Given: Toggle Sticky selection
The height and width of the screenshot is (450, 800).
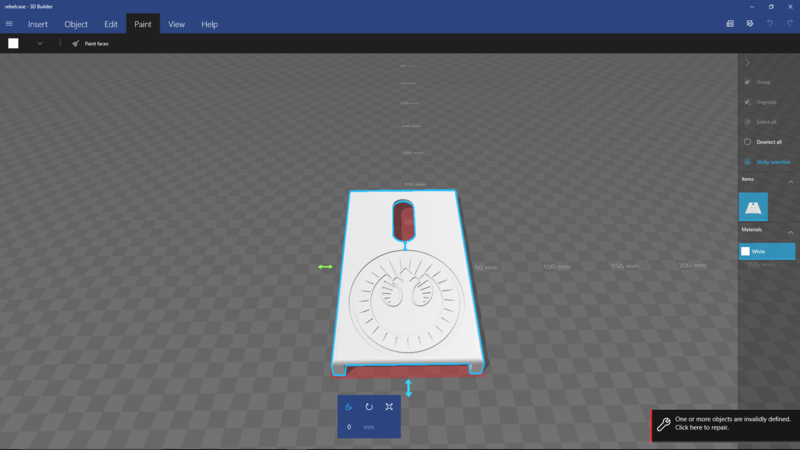Looking at the screenshot, I should tap(767, 162).
